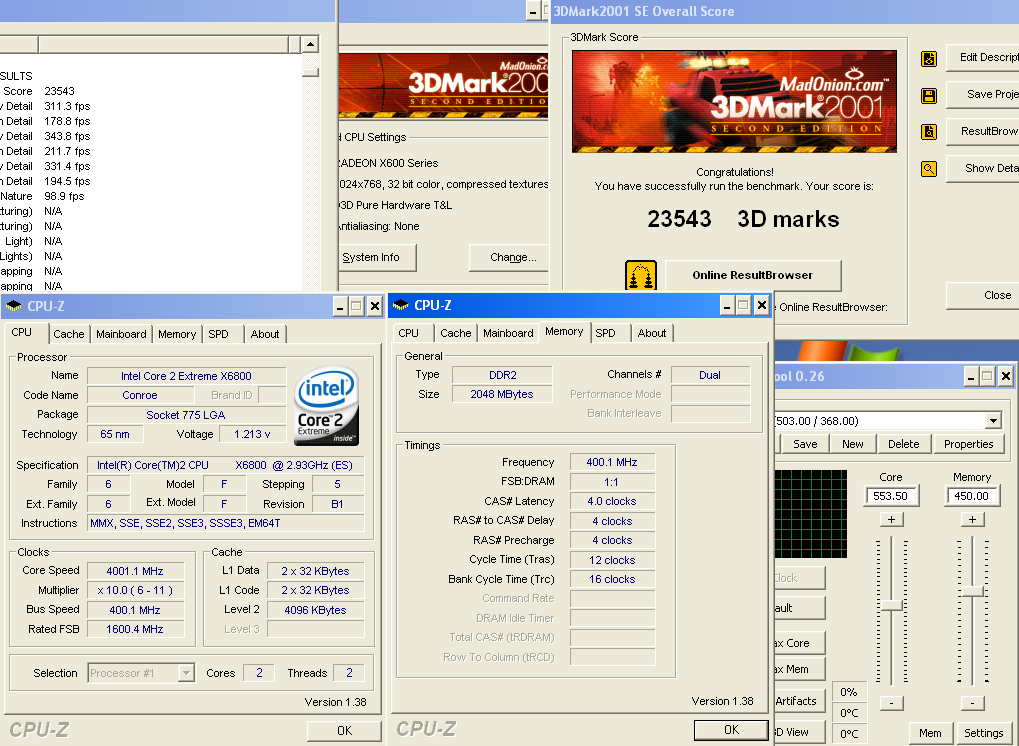1019x746 pixels.
Task: Click the ResultBrowser button
Action: (983, 131)
